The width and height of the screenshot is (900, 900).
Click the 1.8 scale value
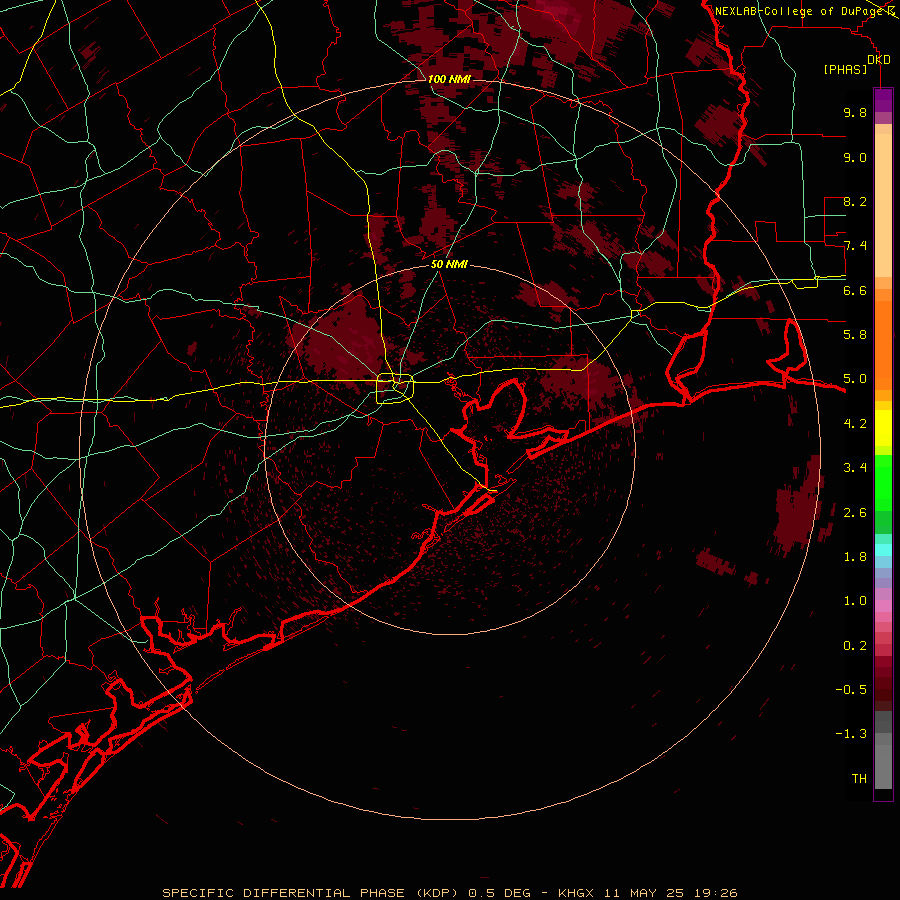click(855, 557)
